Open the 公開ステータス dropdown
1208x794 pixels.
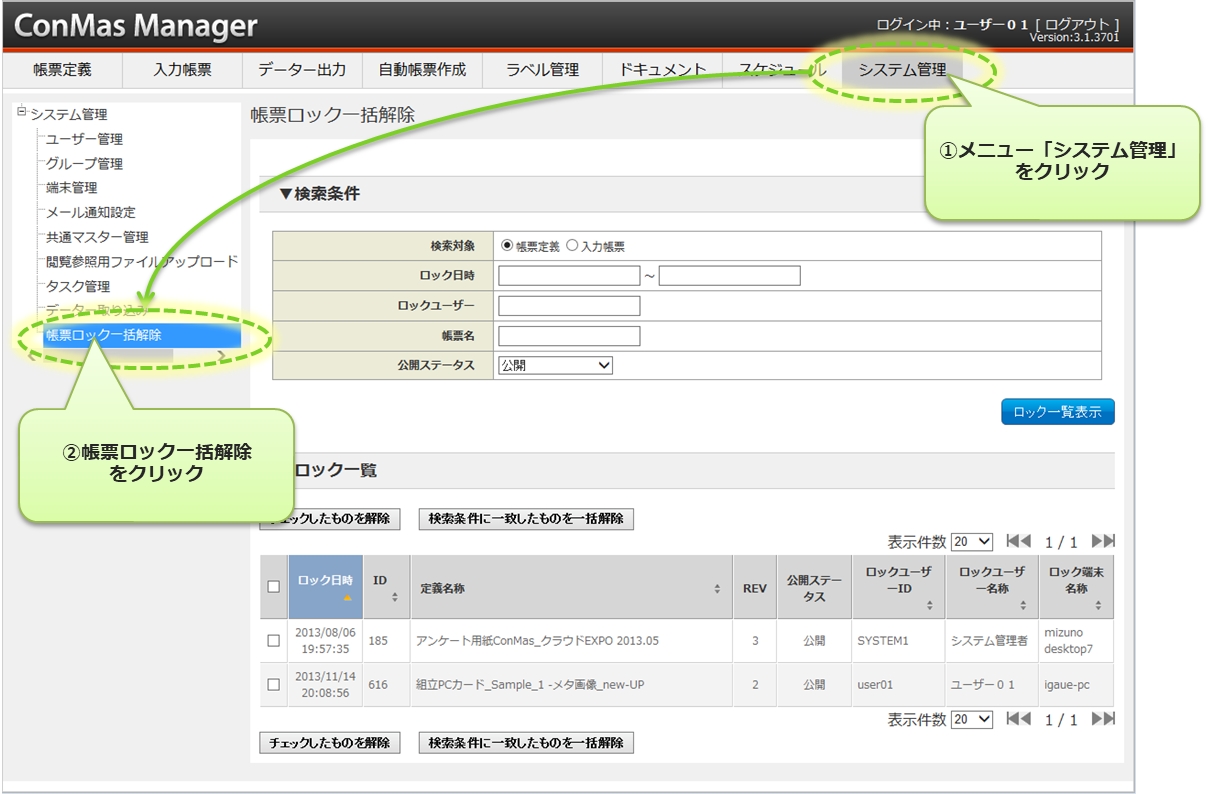[x=555, y=366]
